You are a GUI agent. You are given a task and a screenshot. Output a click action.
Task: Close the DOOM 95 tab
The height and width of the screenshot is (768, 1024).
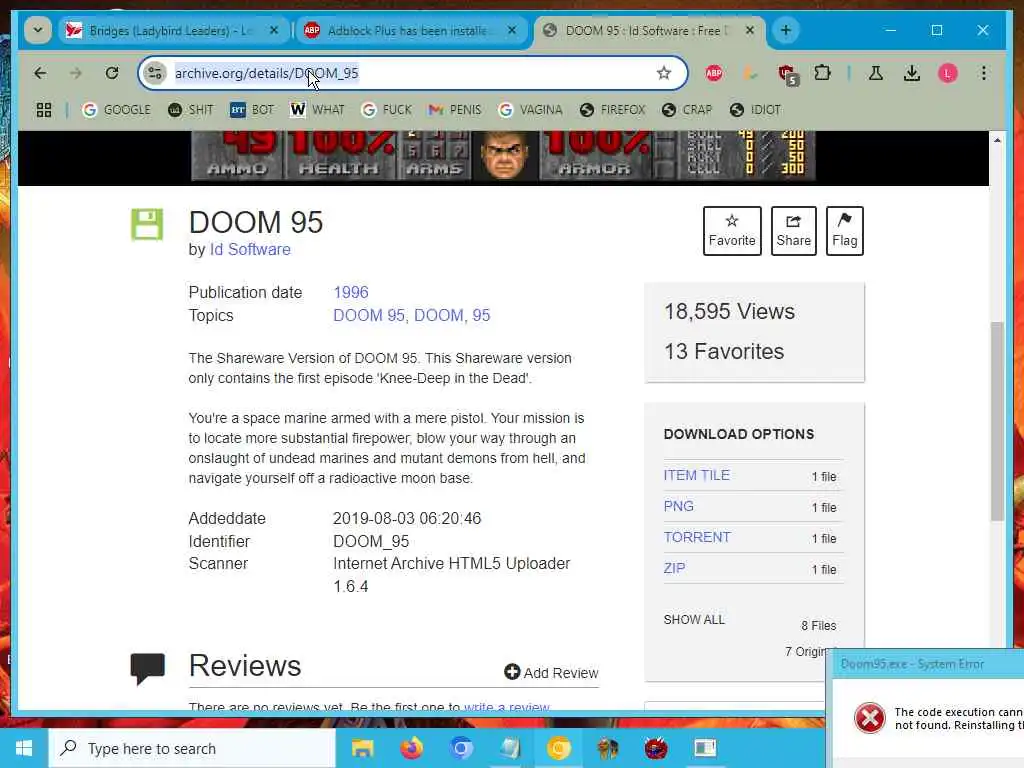click(750, 30)
